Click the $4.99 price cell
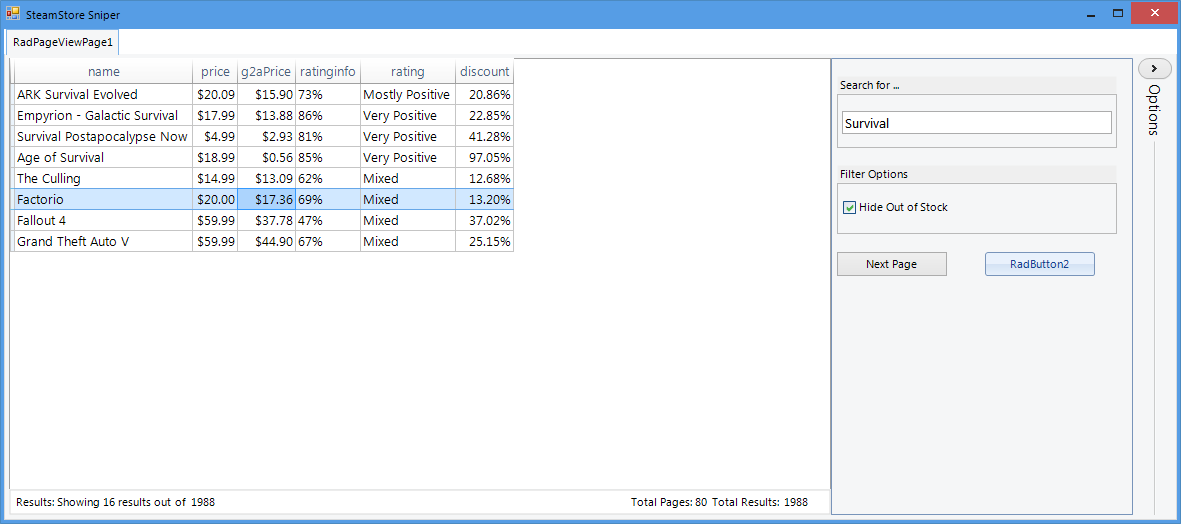This screenshot has width=1181, height=524. coord(215,136)
